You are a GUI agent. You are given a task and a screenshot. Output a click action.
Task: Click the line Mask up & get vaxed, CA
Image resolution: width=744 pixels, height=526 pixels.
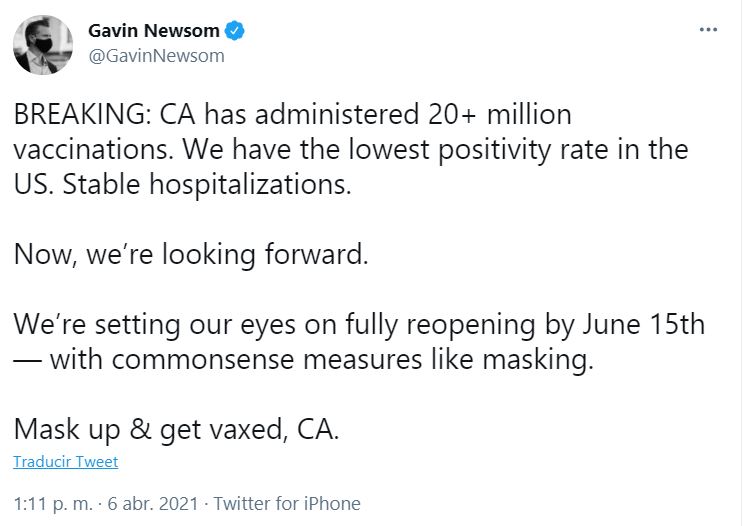pos(177,429)
